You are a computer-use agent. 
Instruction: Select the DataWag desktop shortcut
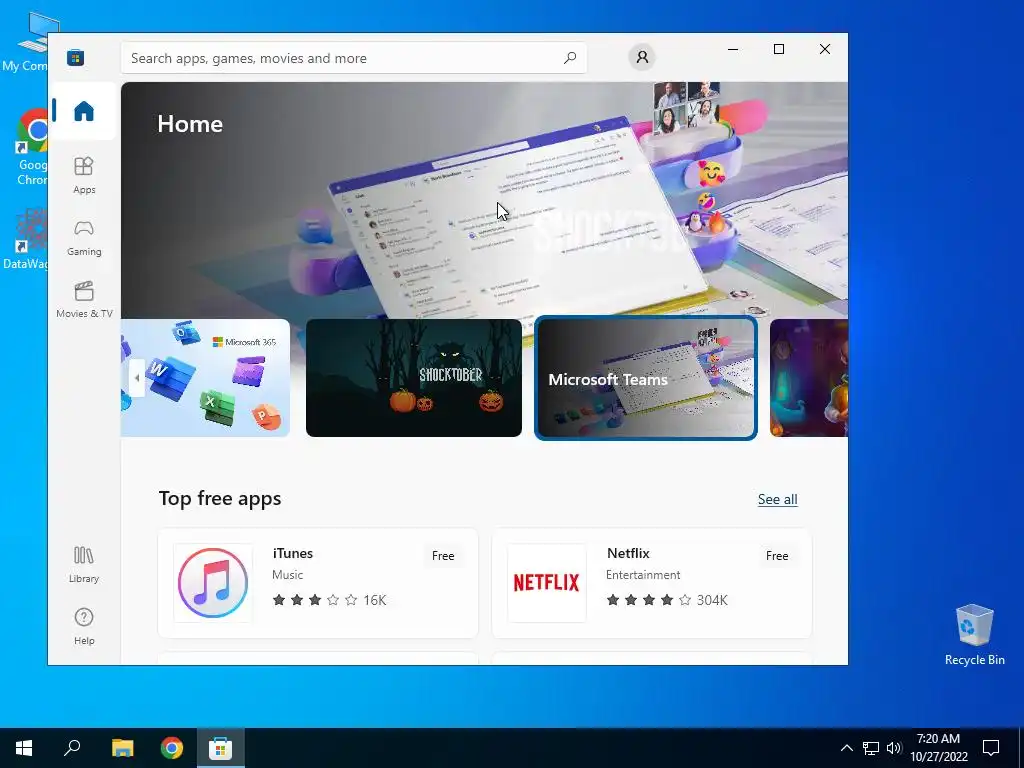(25, 238)
